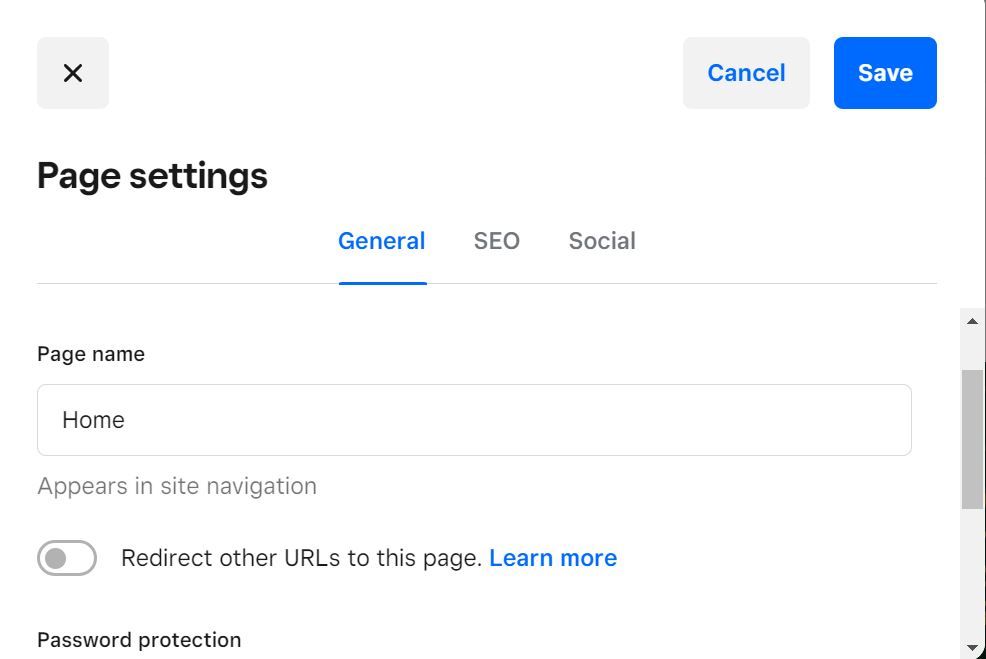Screen dimensions: 986x659
Task: Open the Social tab
Action: pyautogui.click(x=602, y=240)
